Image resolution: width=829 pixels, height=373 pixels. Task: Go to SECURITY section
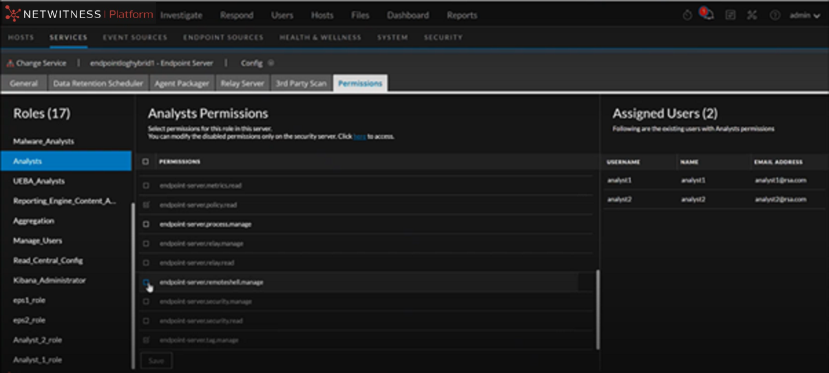[443, 38]
